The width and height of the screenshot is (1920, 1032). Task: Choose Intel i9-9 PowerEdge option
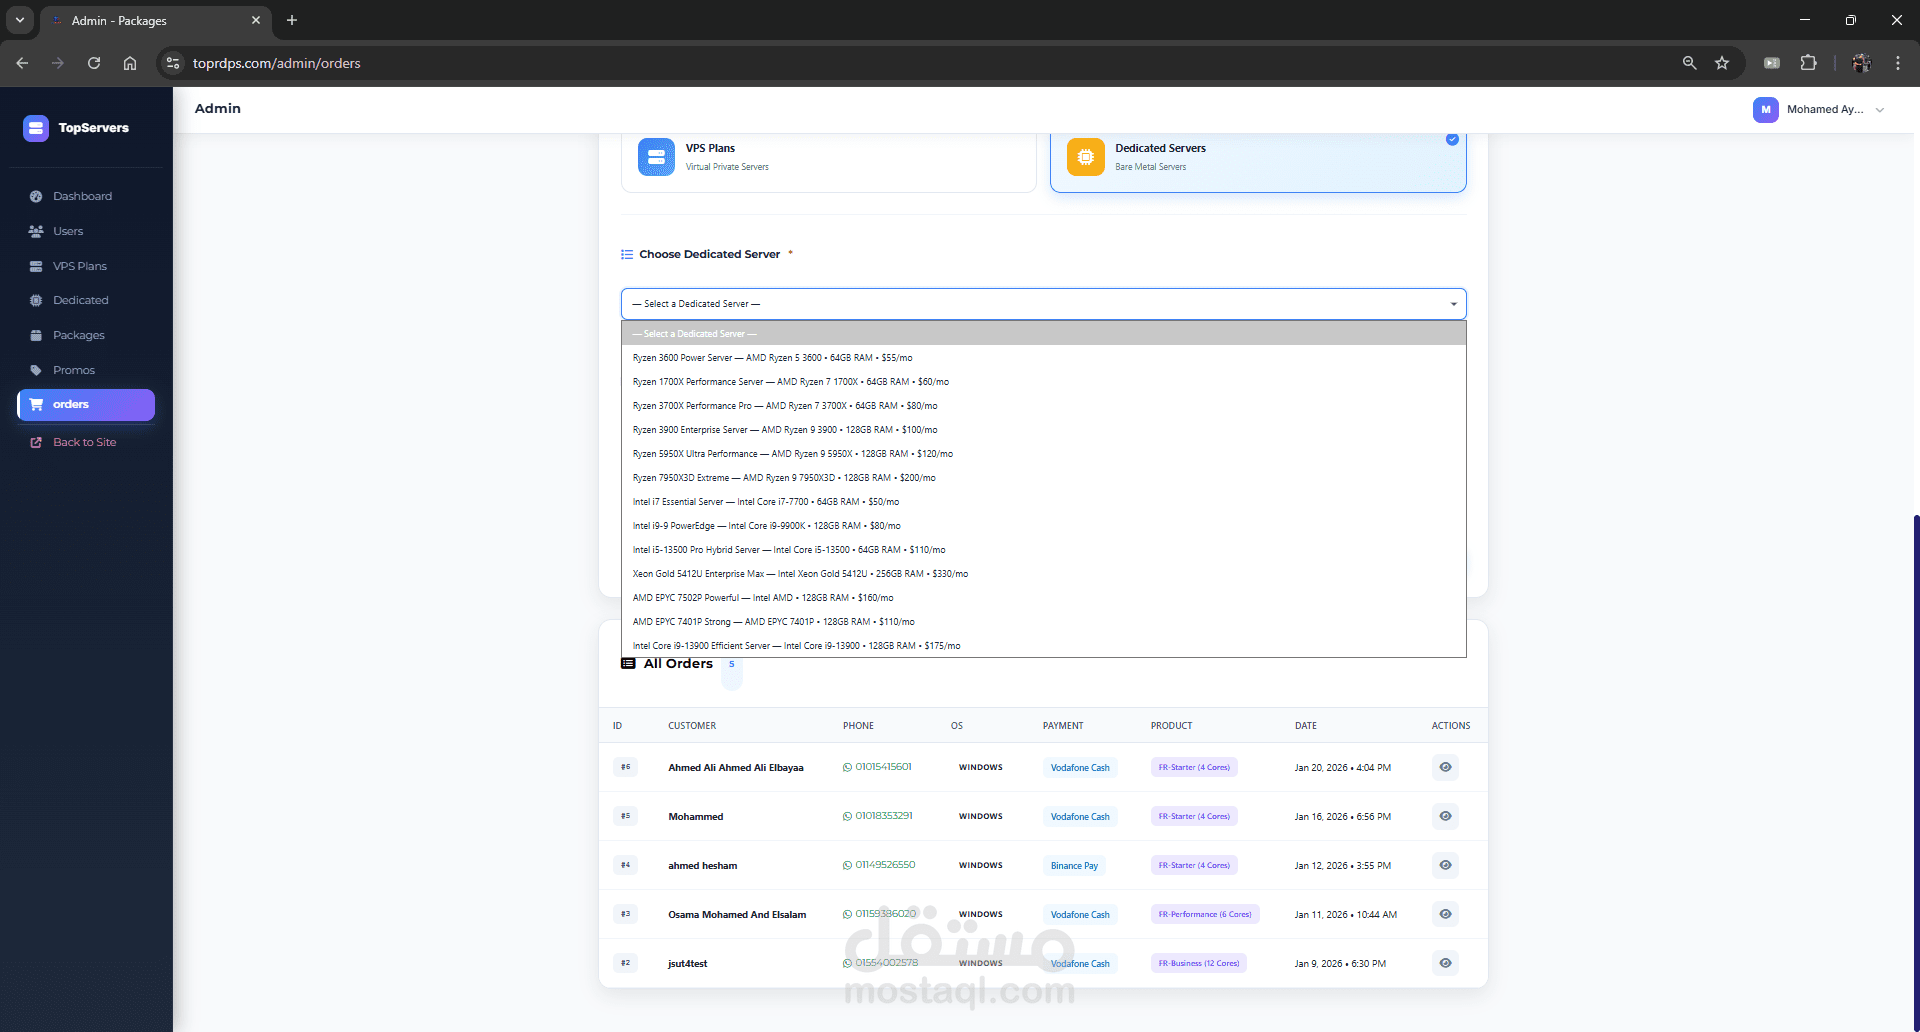1044,525
